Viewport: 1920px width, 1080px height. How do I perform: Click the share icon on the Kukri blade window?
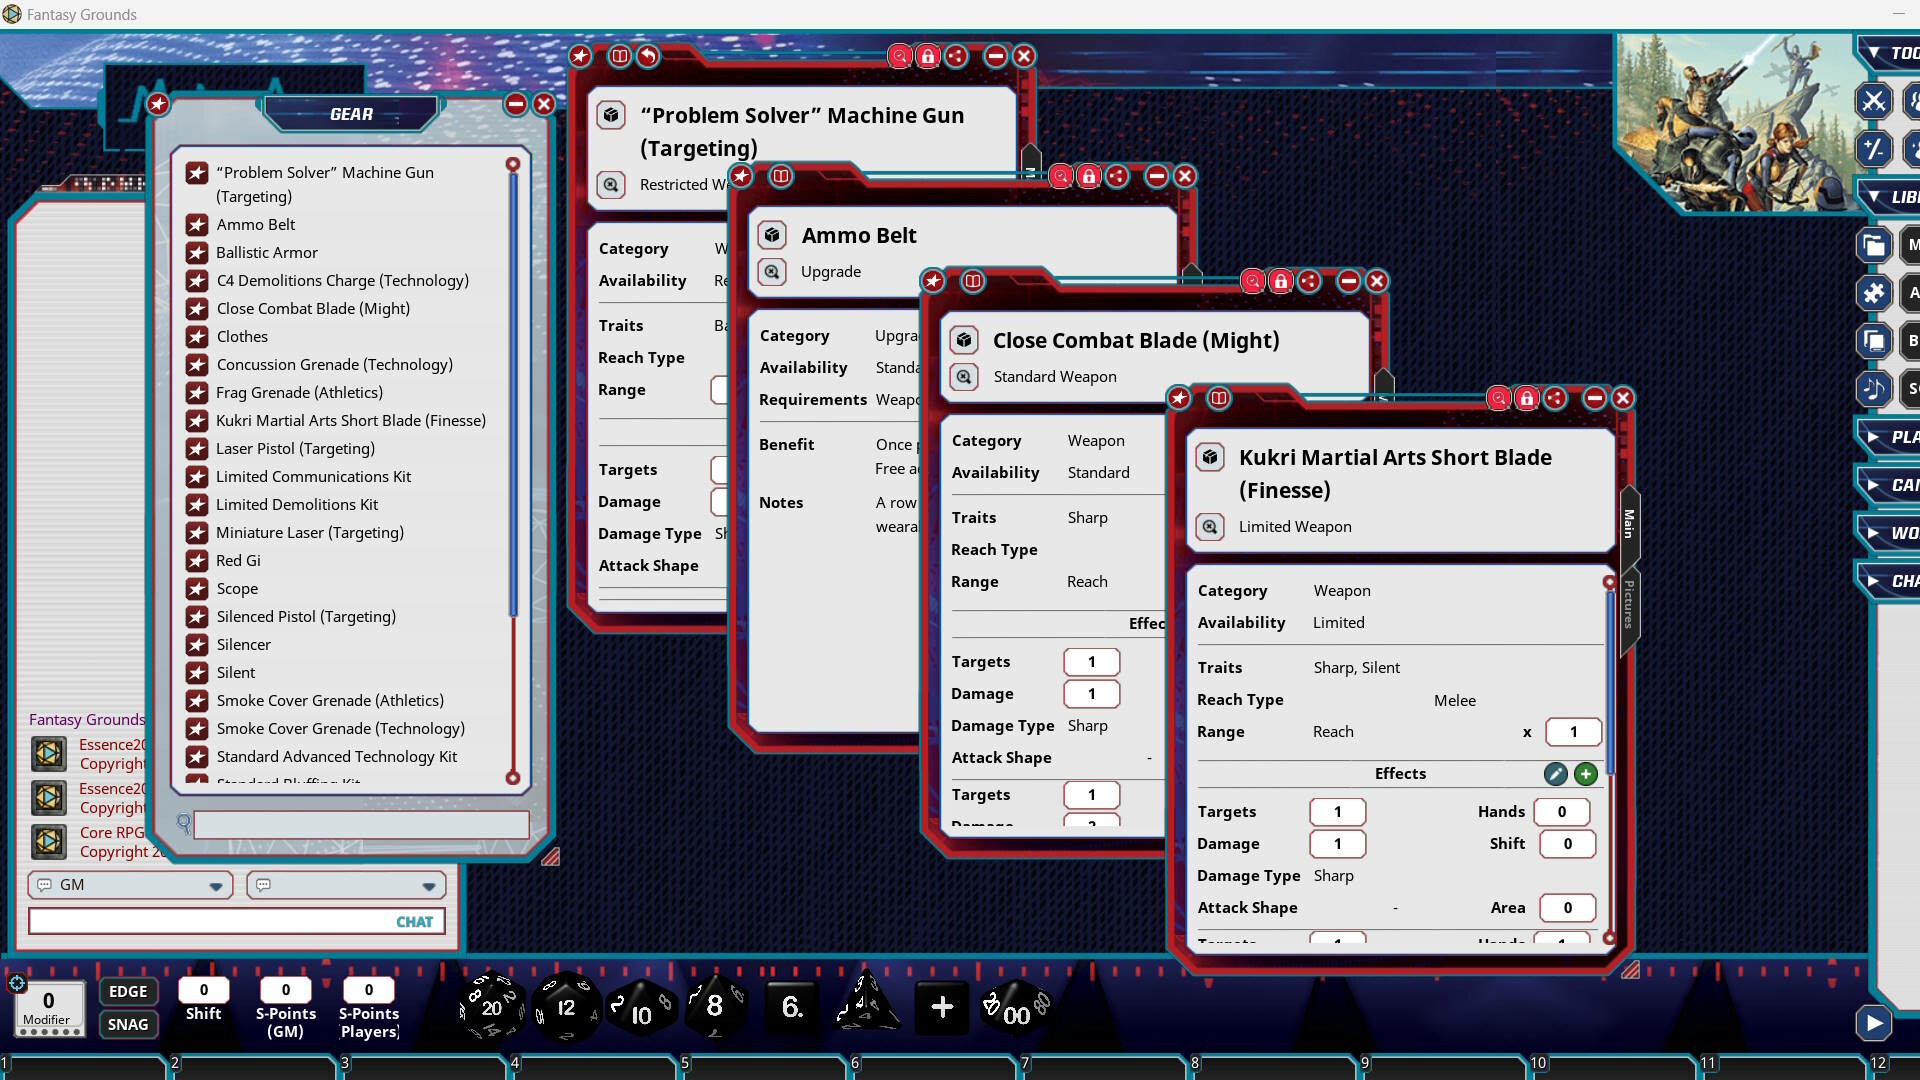(1554, 397)
